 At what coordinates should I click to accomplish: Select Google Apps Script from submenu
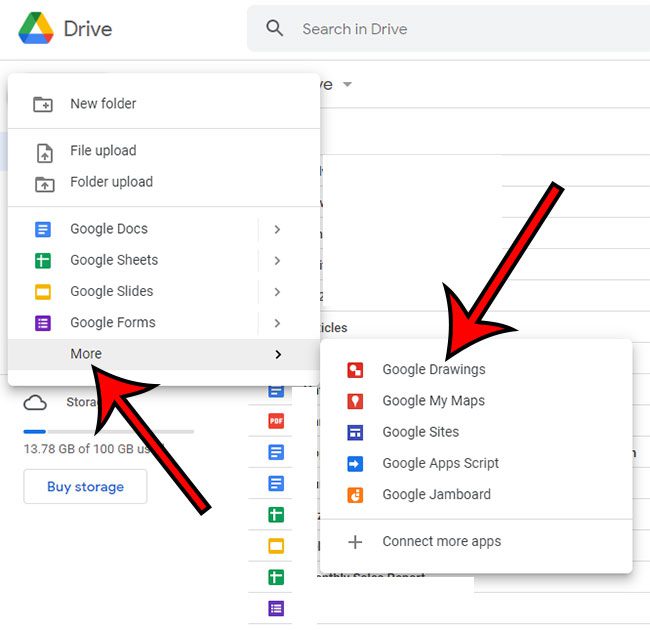click(x=476, y=463)
